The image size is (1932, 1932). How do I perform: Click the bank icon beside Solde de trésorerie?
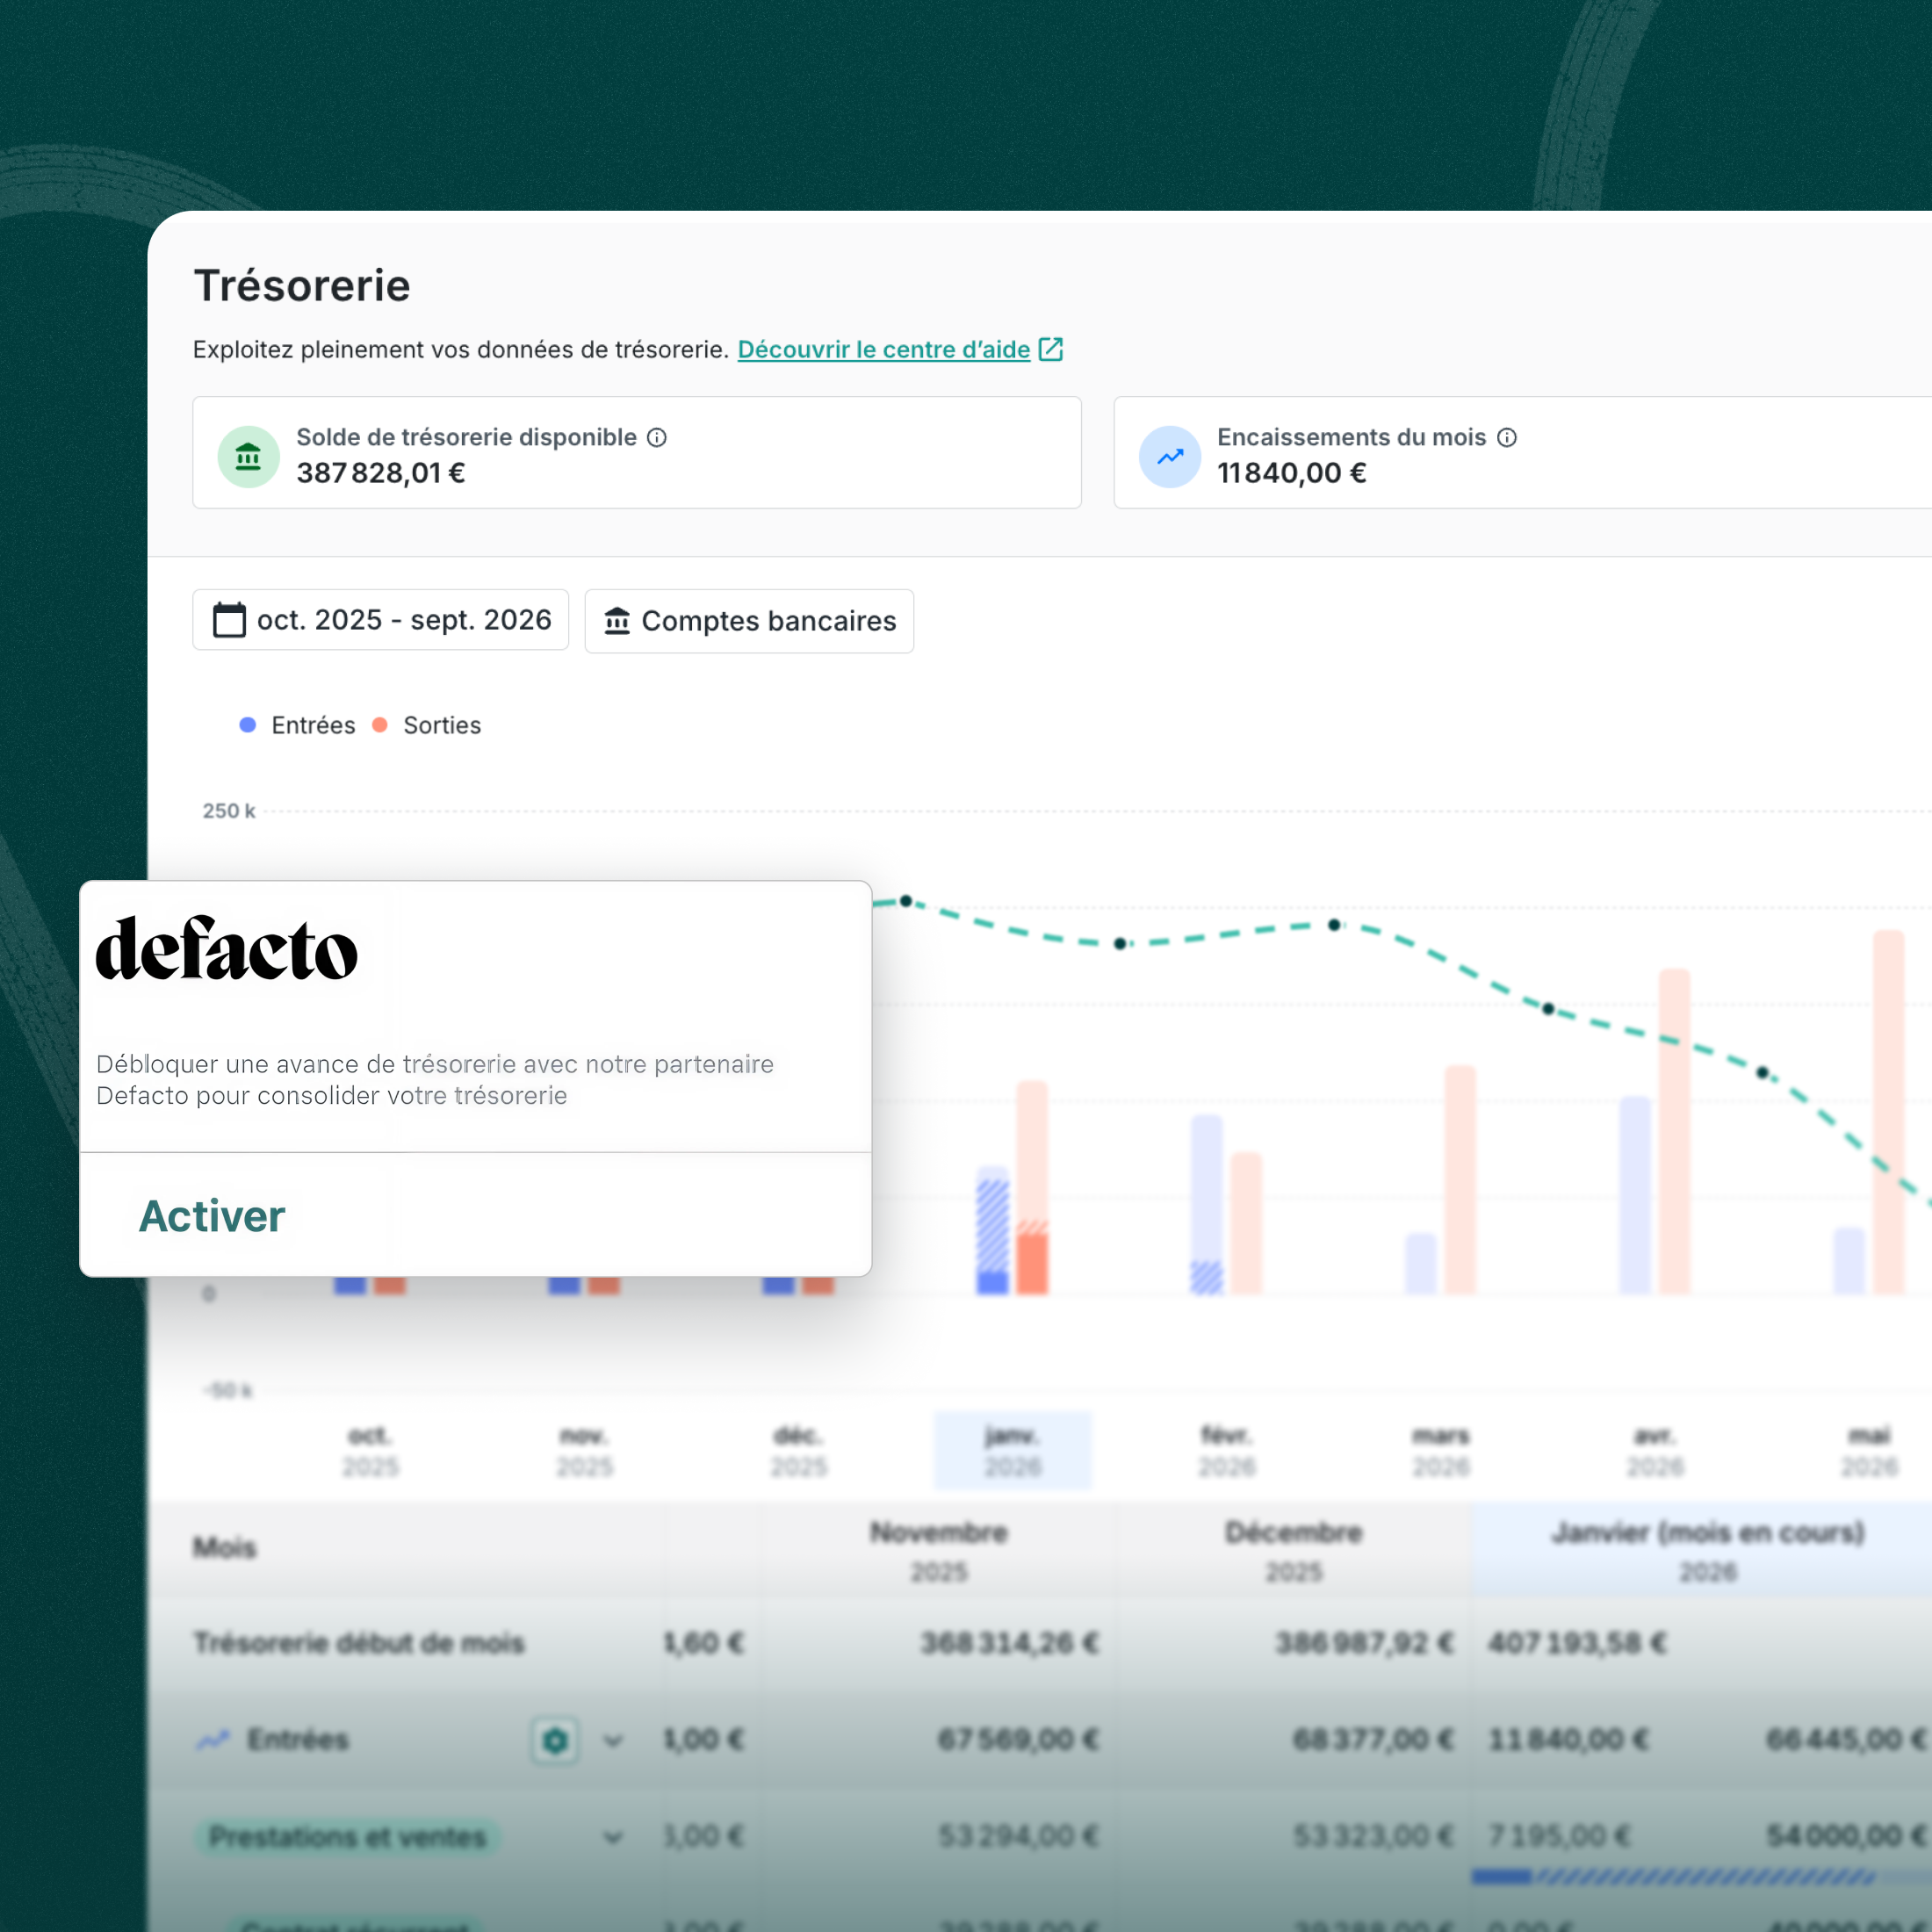[x=248, y=457]
